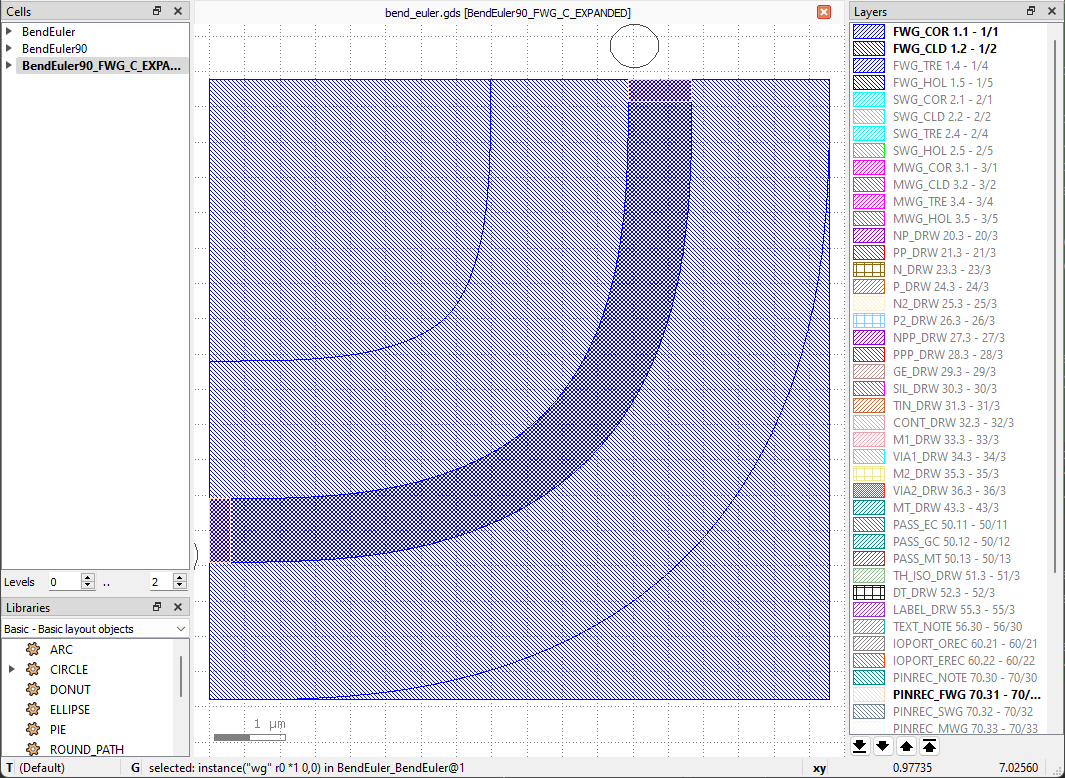Decrease the minimum hierarchy level
1065x778 pixels.
click(x=88, y=586)
